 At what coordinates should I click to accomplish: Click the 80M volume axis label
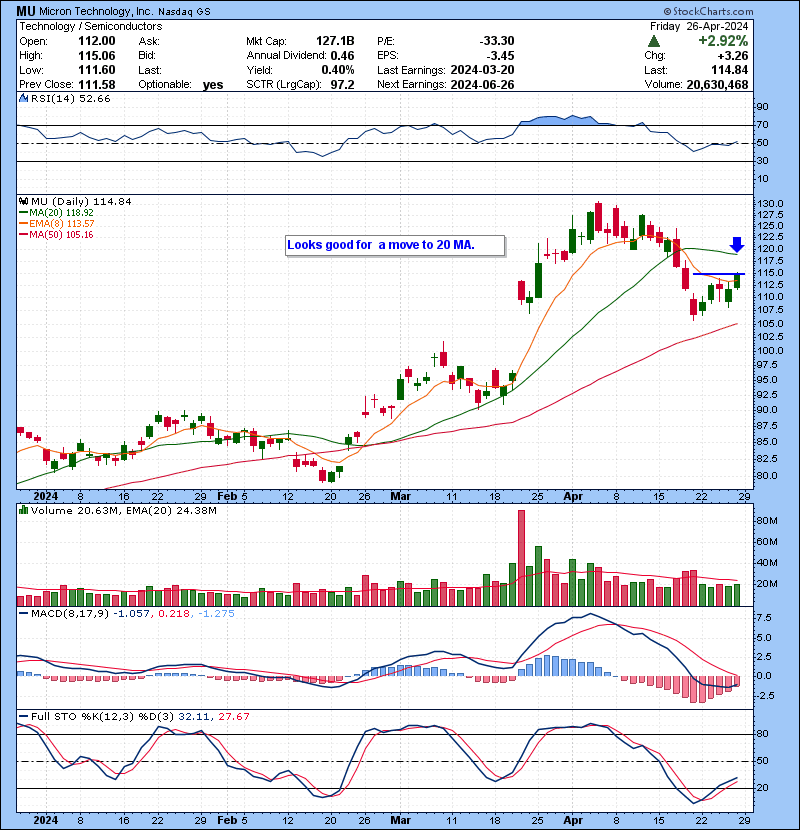767,520
